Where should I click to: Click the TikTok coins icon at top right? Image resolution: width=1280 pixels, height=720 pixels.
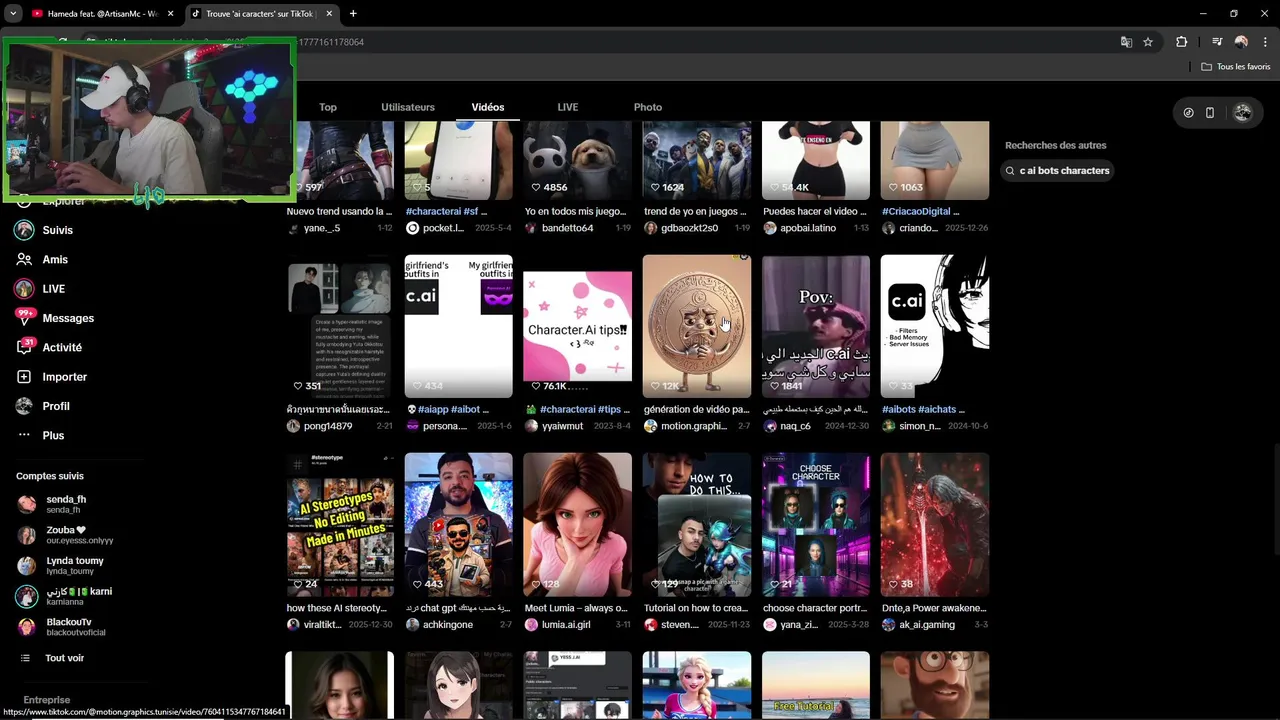(x=1188, y=113)
